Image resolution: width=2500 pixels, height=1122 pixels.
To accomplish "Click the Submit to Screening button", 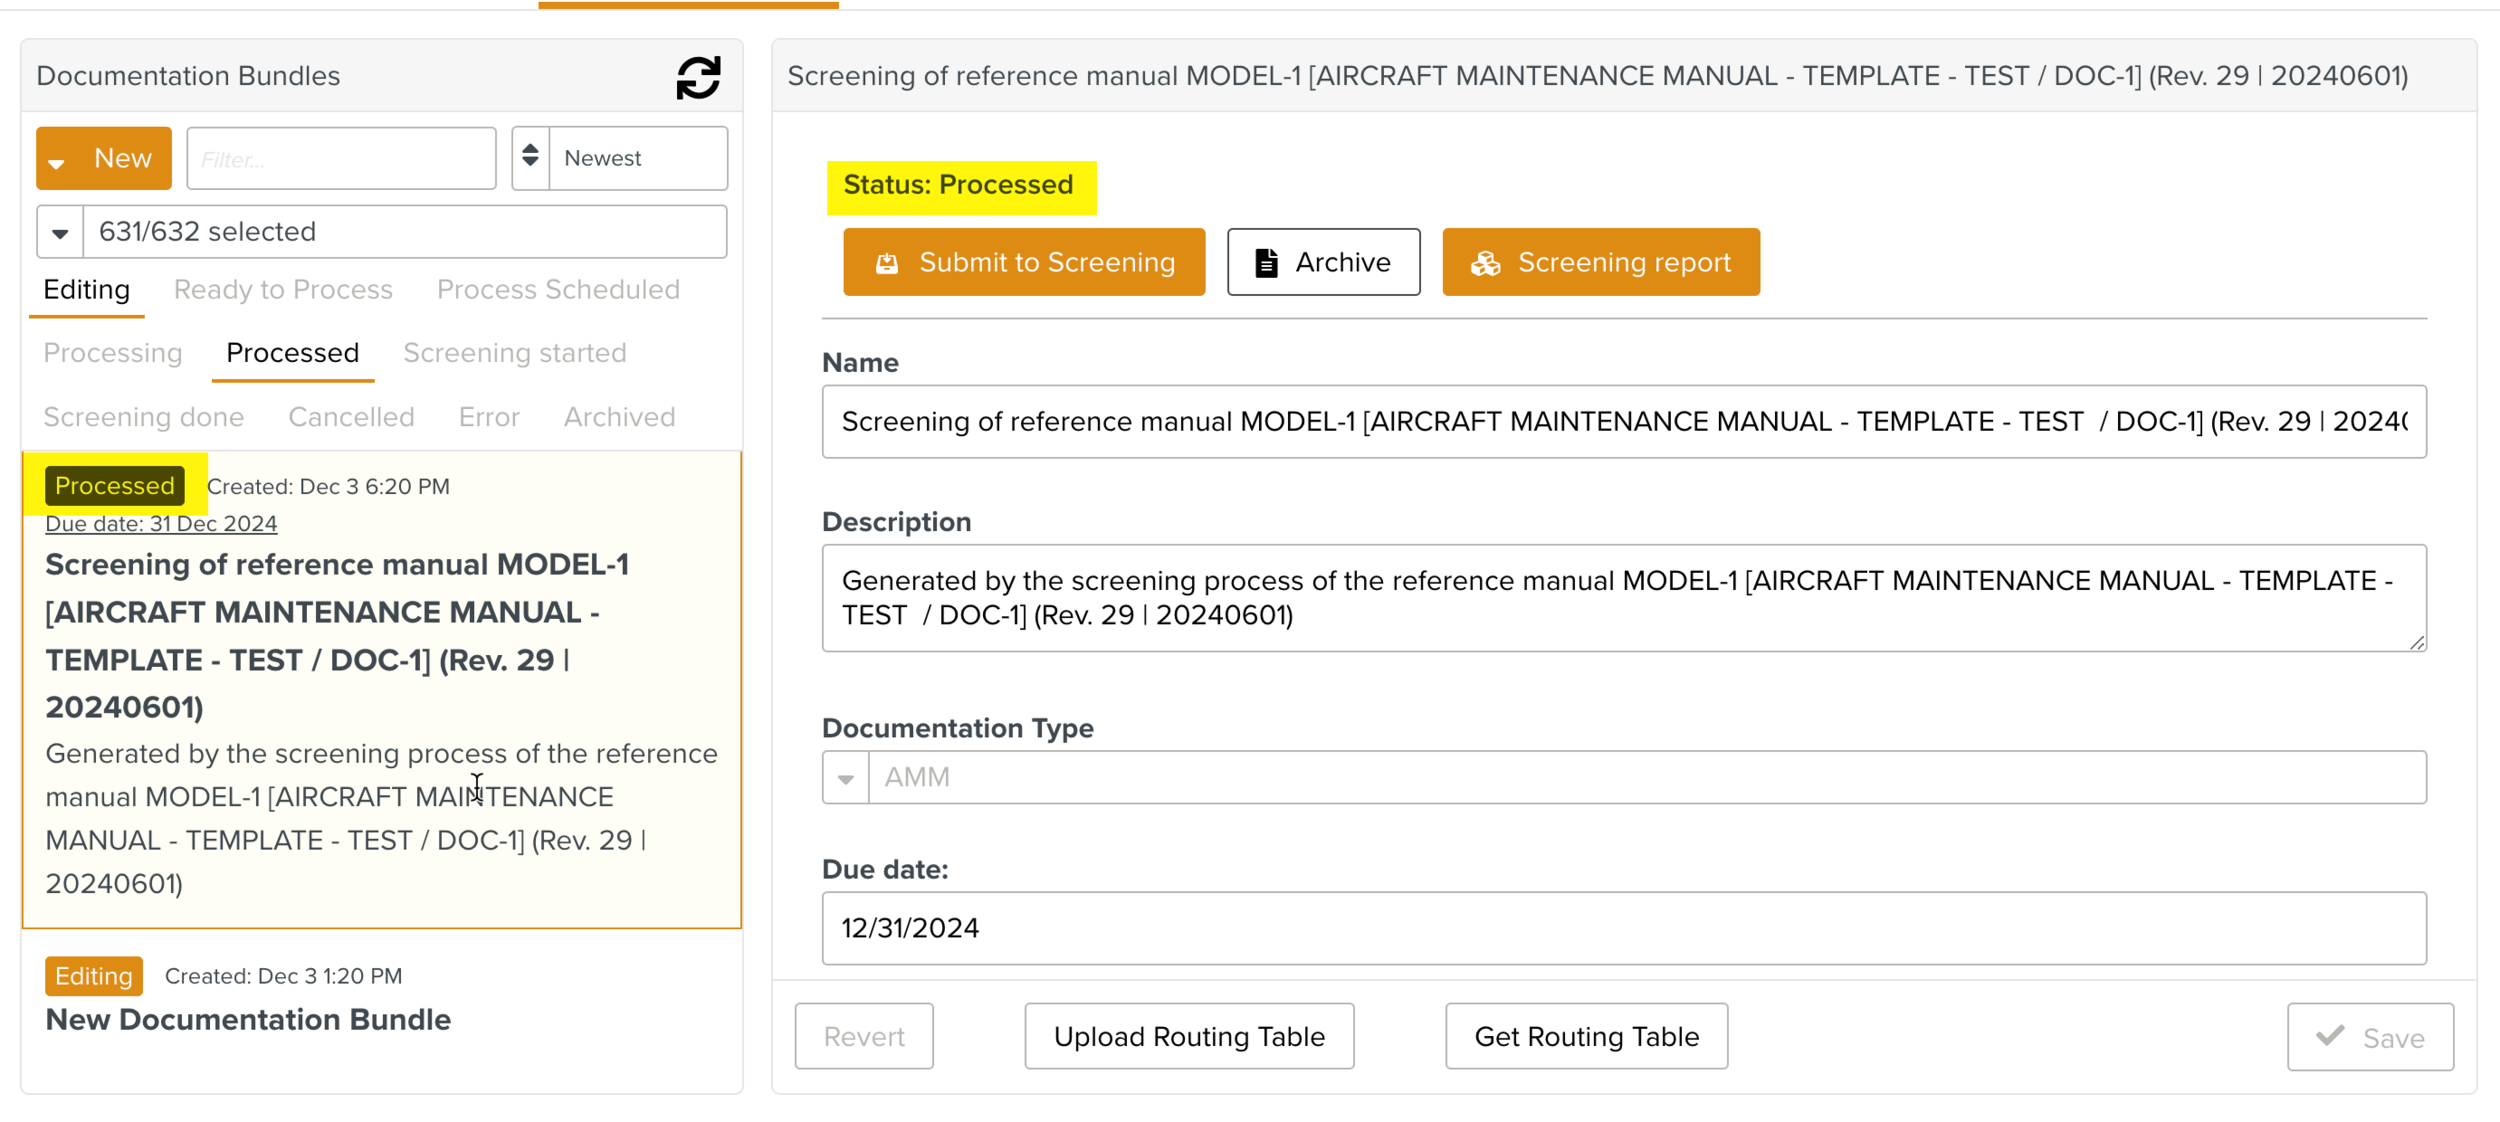I will (x=1023, y=262).
